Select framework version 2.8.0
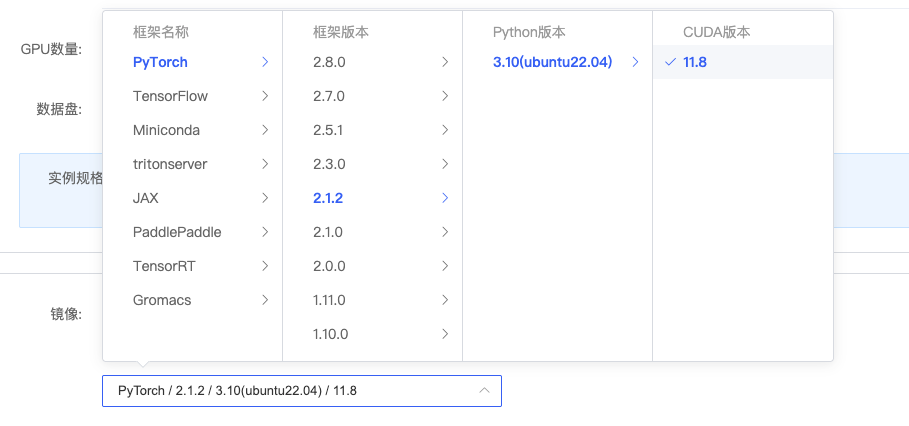This screenshot has height=426, width=909. point(373,62)
